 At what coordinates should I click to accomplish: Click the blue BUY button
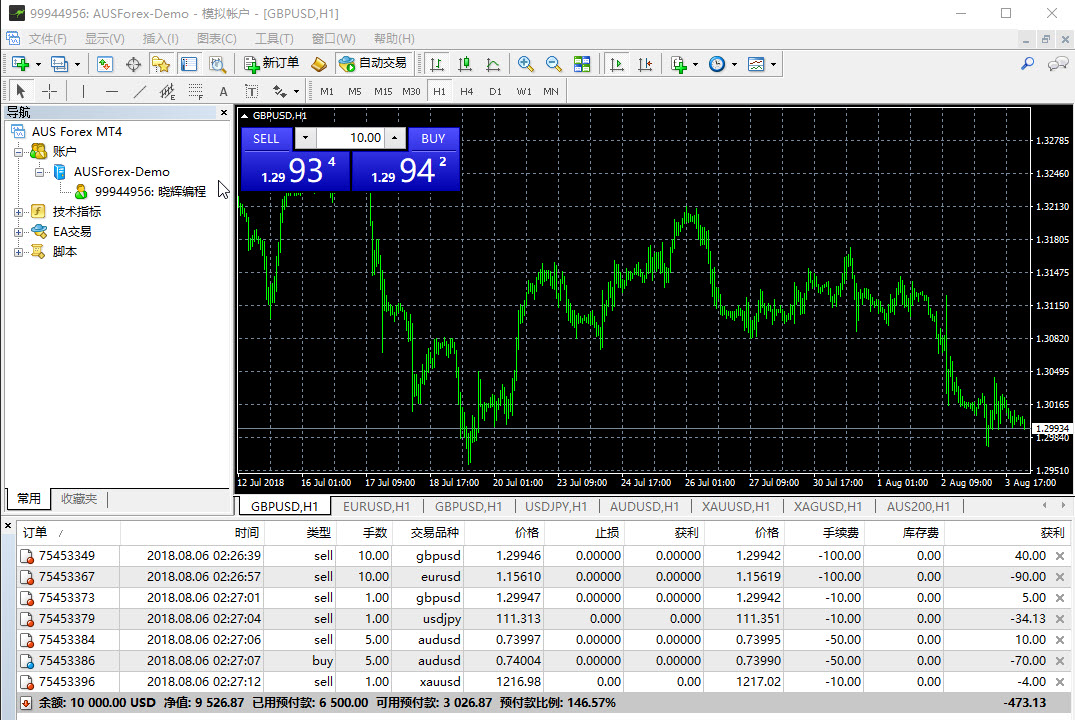point(433,139)
